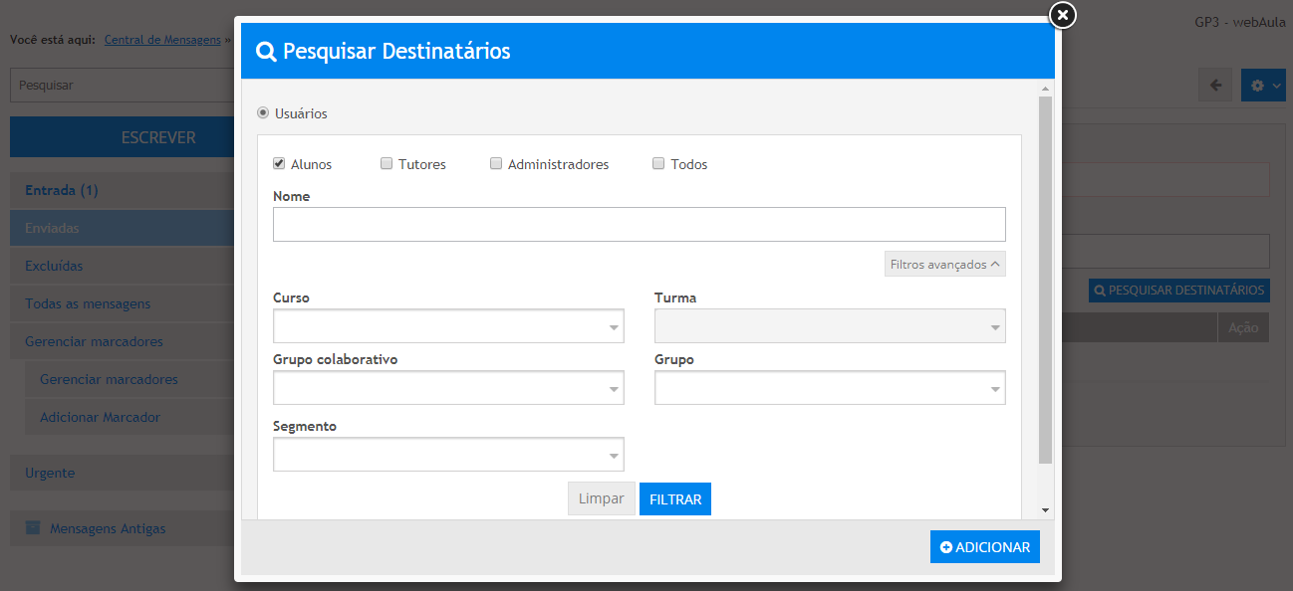Click the back arrow icon button
The image size is (1293, 591).
1215,85
